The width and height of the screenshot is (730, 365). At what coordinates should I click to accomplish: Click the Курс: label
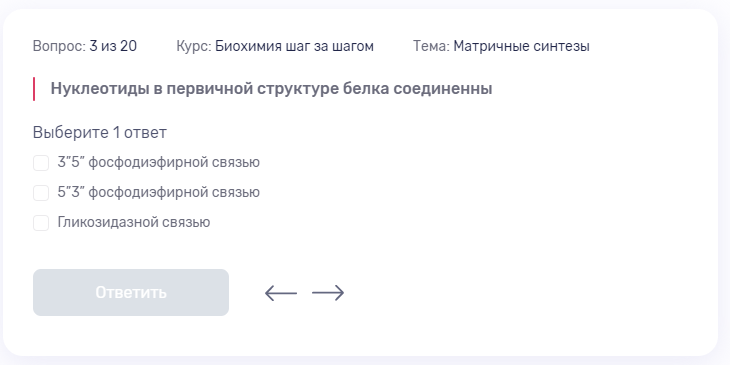(x=194, y=46)
